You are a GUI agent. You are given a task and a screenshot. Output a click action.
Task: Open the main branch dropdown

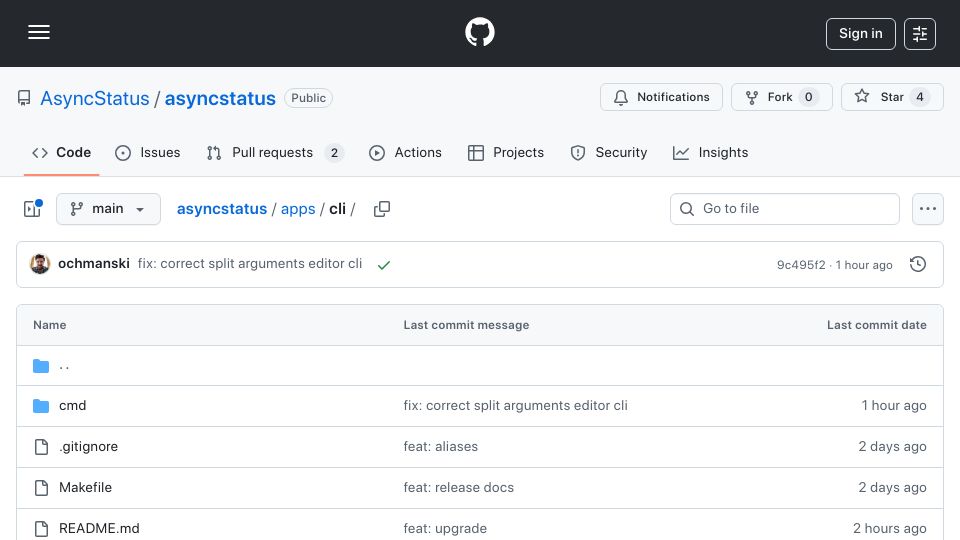pos(108,209)
